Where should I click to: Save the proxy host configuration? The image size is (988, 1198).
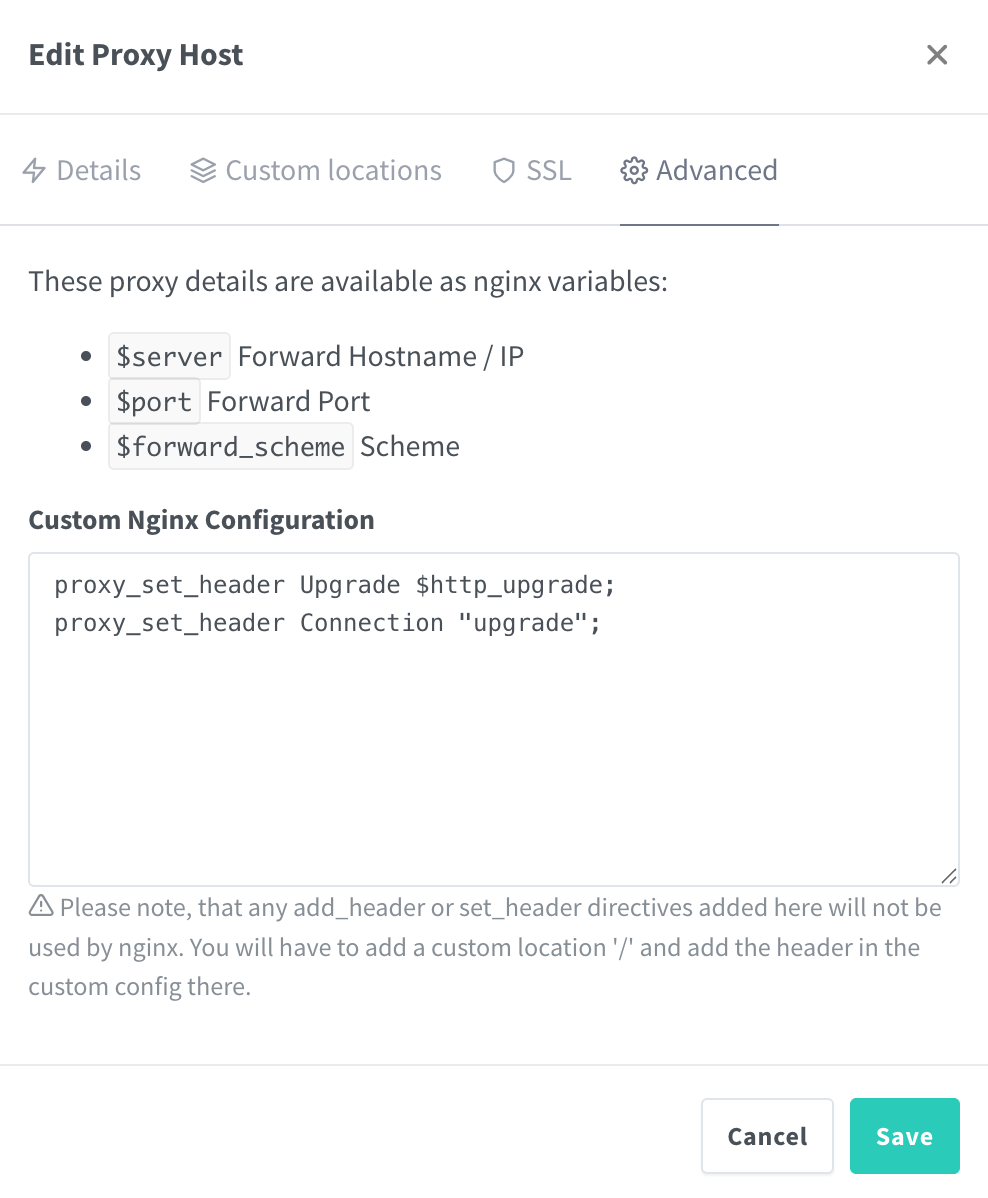pyautogui.click(x=904, y=1136)
